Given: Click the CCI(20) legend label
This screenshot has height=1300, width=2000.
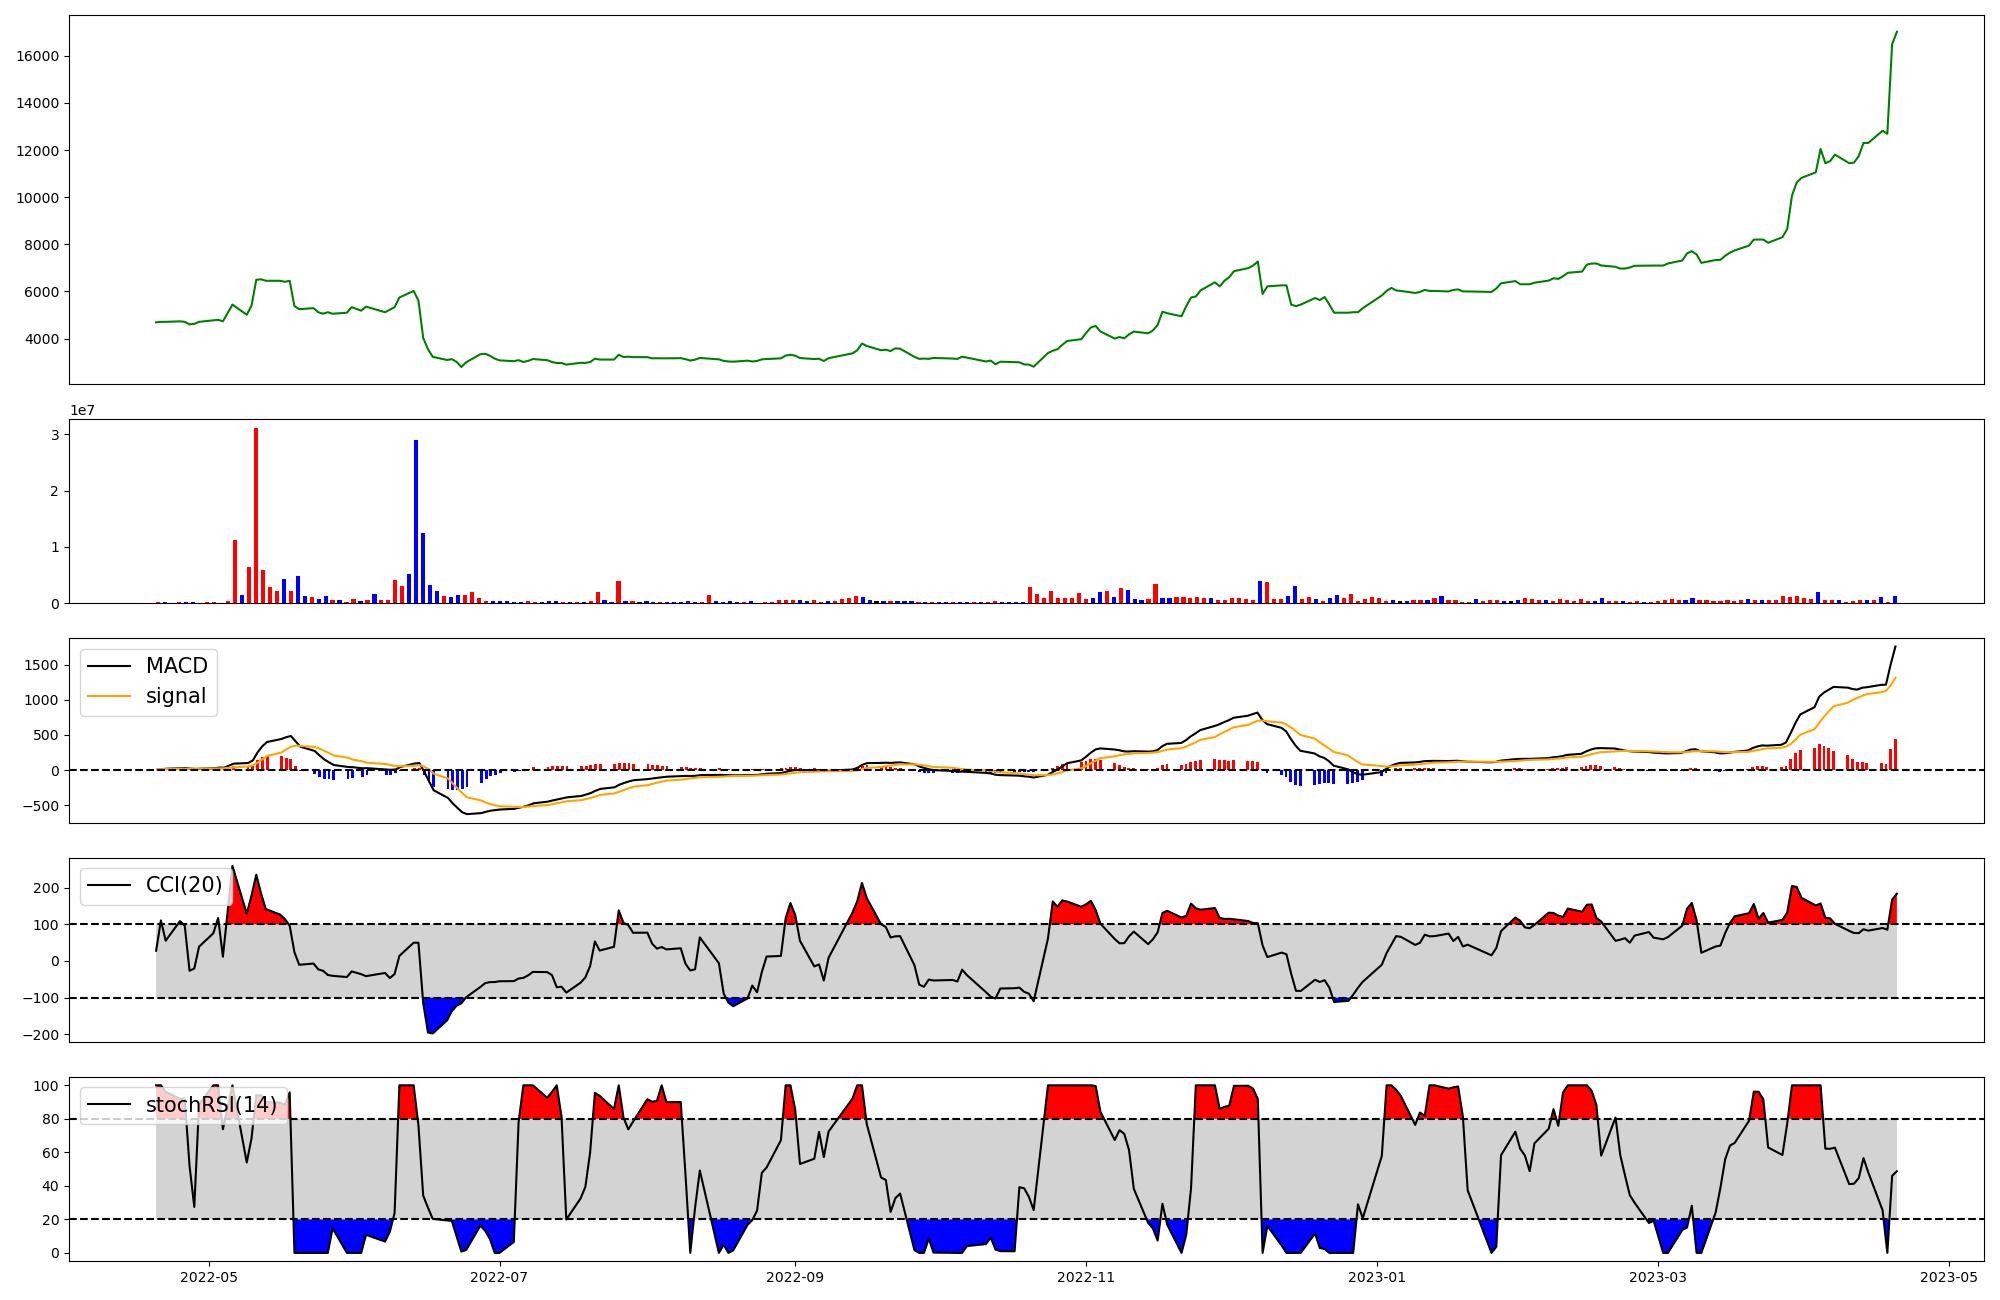Looking at the screenshot, I should 184,885.
